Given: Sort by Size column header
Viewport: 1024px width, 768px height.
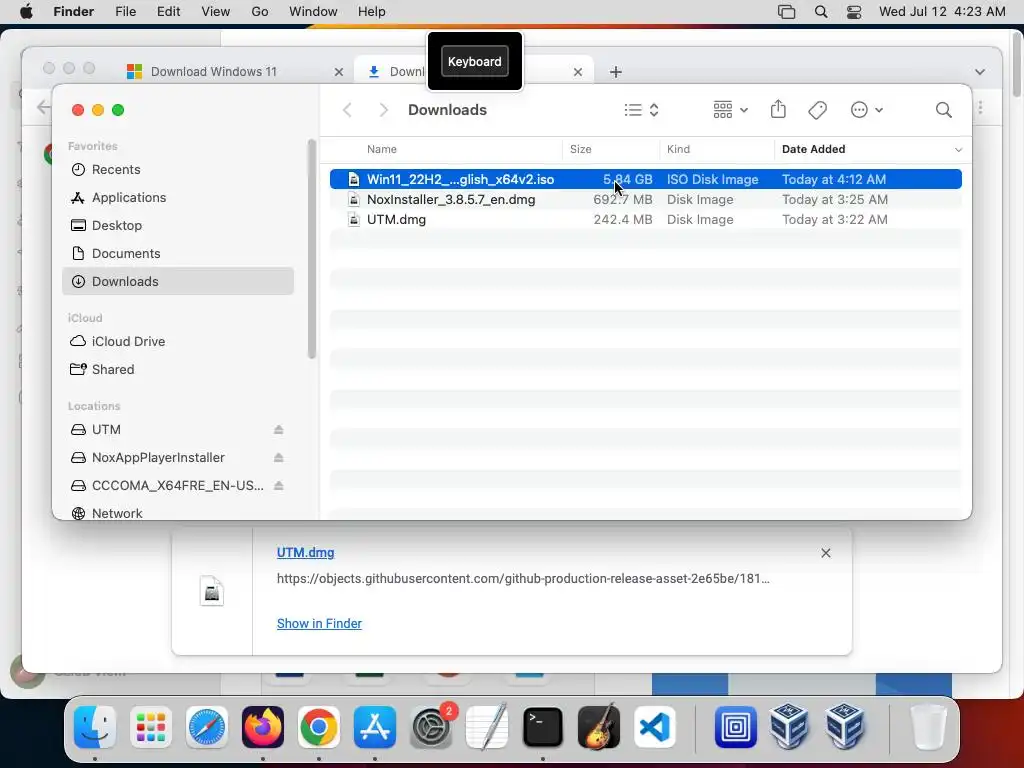Looking at the screenshot, I should point(581,149).
